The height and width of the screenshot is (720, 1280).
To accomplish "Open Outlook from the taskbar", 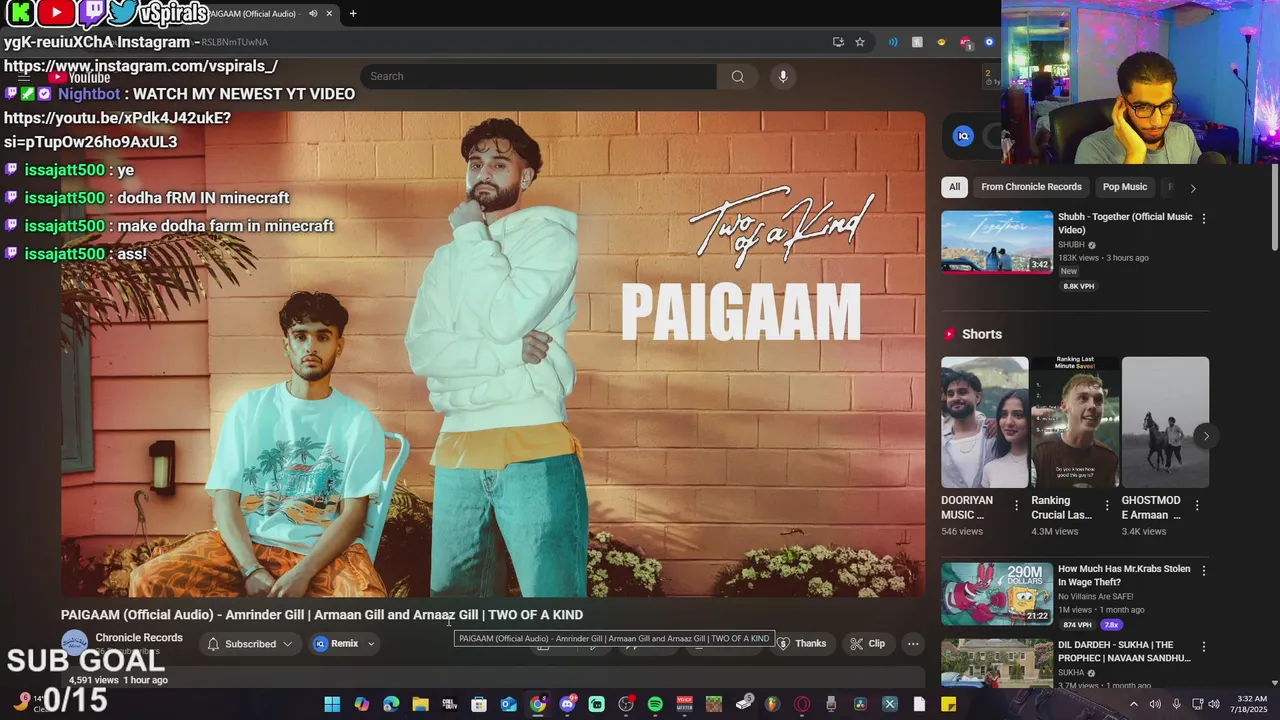I will pos(508,704).
